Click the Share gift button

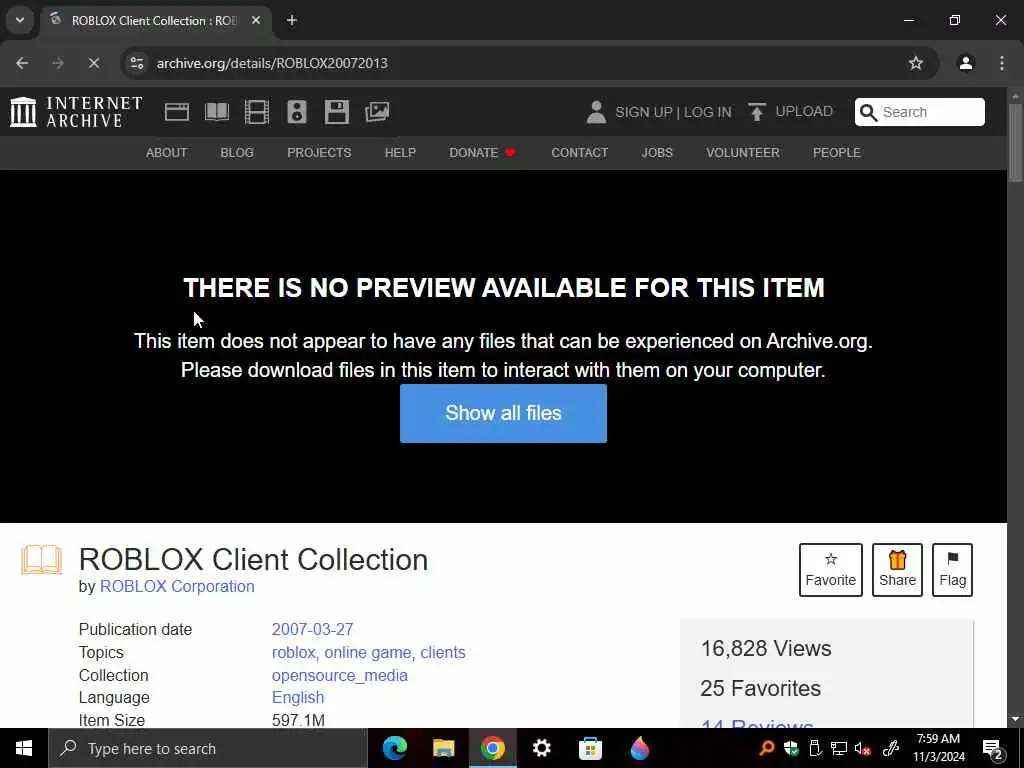click(897, 569)
